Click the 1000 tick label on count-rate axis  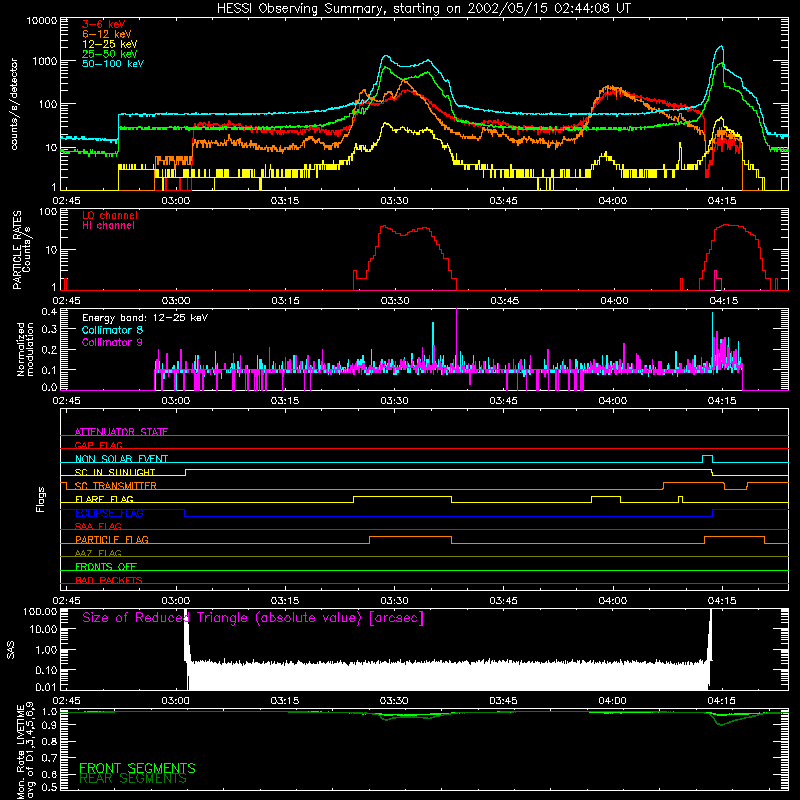coord(45,61)
